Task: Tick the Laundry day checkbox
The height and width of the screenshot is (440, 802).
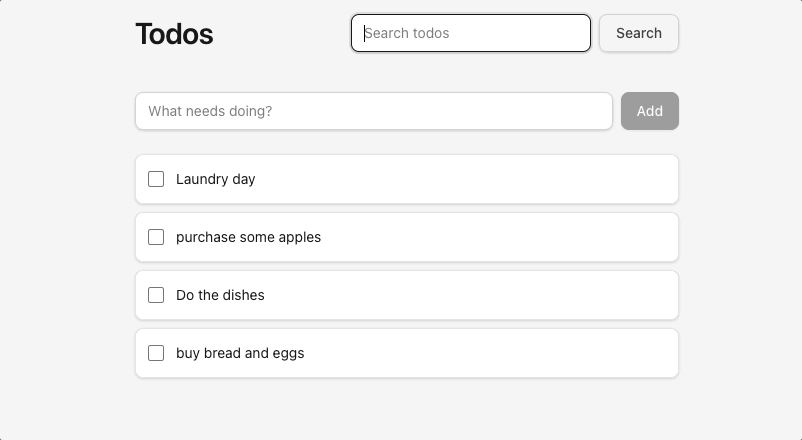Action: point(156,179)
